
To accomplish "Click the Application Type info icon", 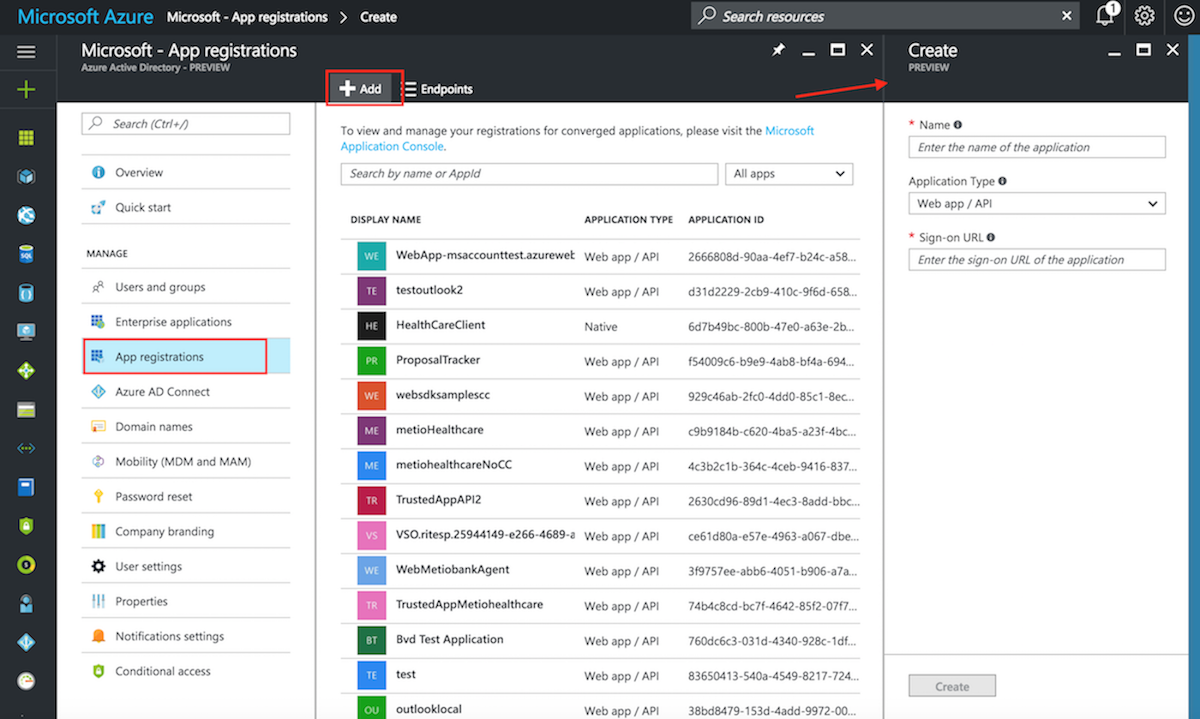I will (x=1003, y=181).
